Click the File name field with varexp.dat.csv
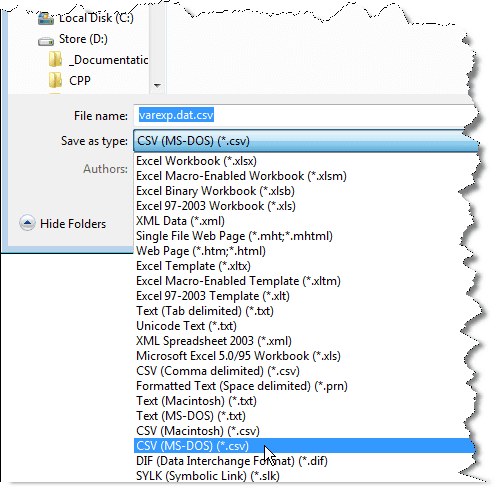This screenshot has height=487, width=495. coord(305,115)
